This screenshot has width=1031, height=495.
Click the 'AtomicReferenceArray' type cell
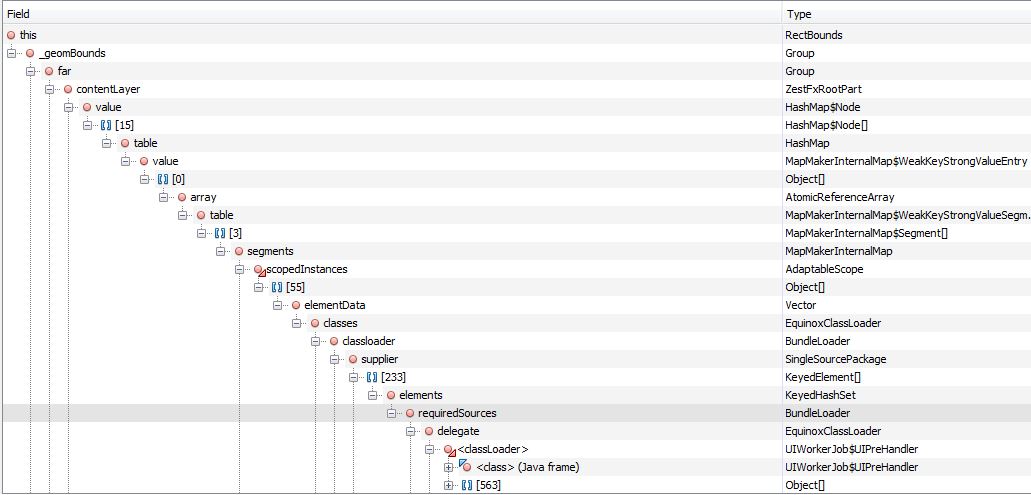click(x=839, y=197)
